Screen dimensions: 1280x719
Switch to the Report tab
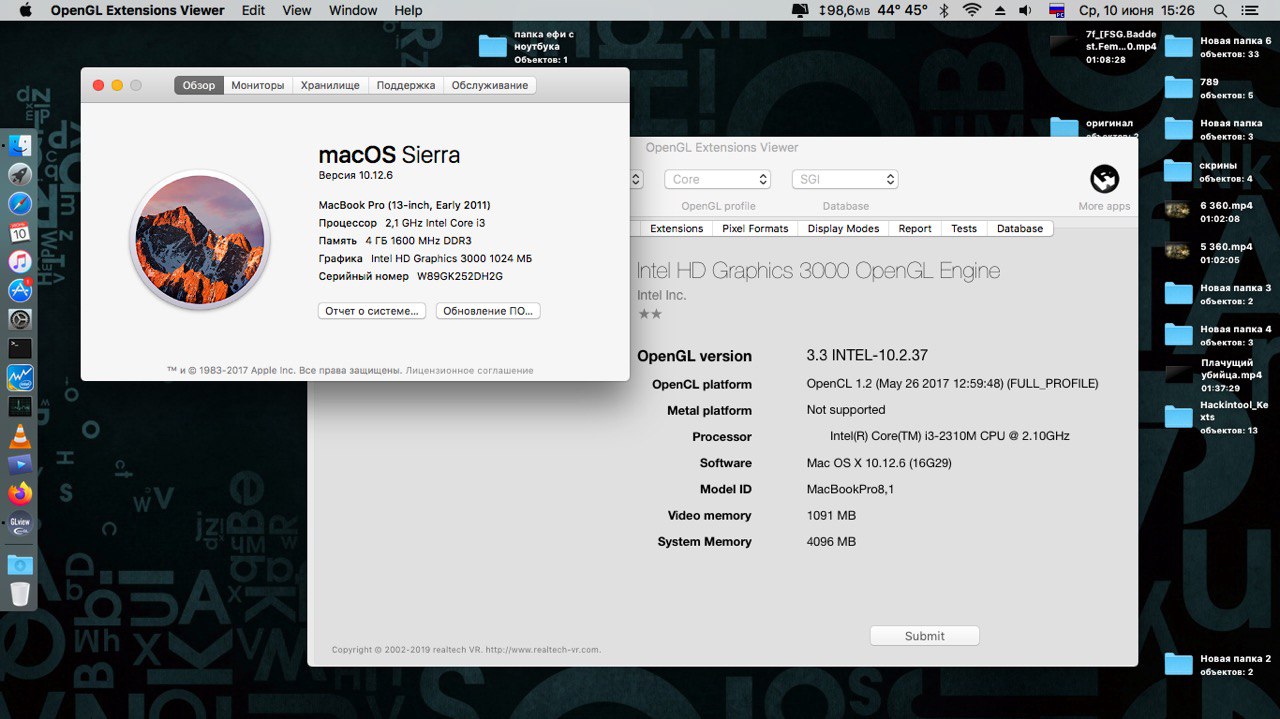pos(915,228)
